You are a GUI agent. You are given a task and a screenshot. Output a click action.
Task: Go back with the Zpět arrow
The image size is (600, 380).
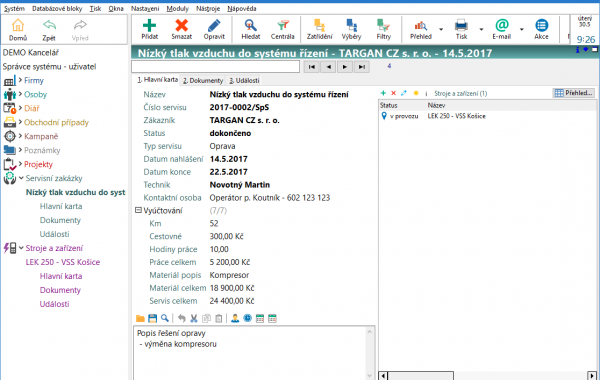[49, 26]
